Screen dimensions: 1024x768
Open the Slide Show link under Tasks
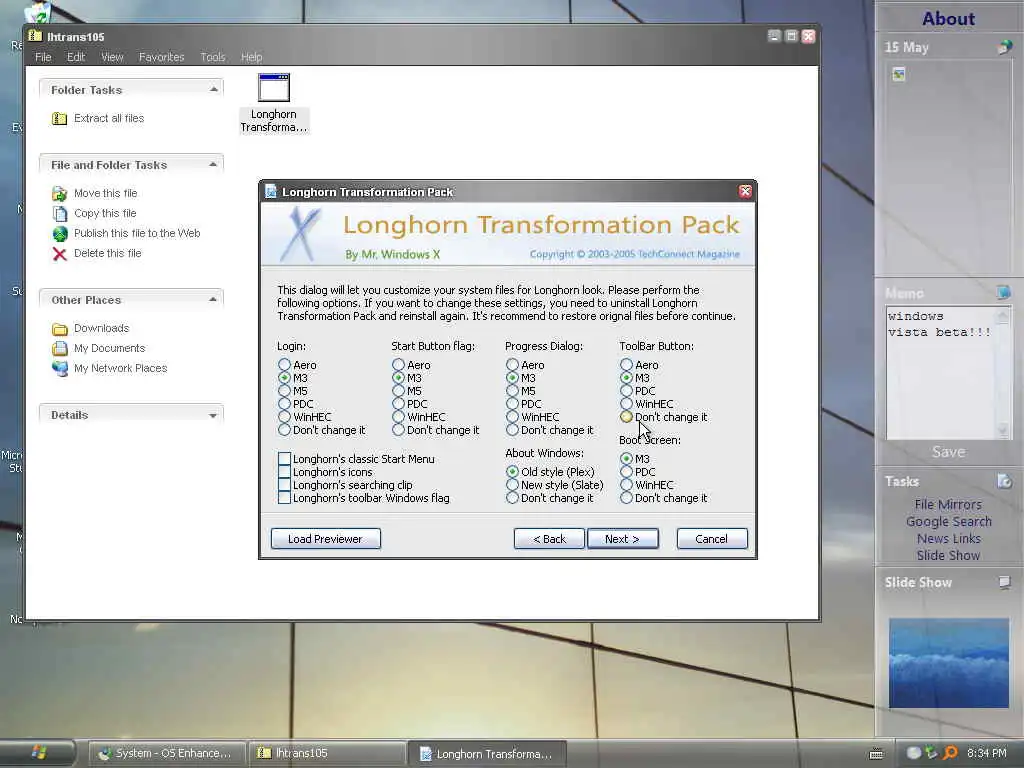pyautogui.click(x=948, y=555)
